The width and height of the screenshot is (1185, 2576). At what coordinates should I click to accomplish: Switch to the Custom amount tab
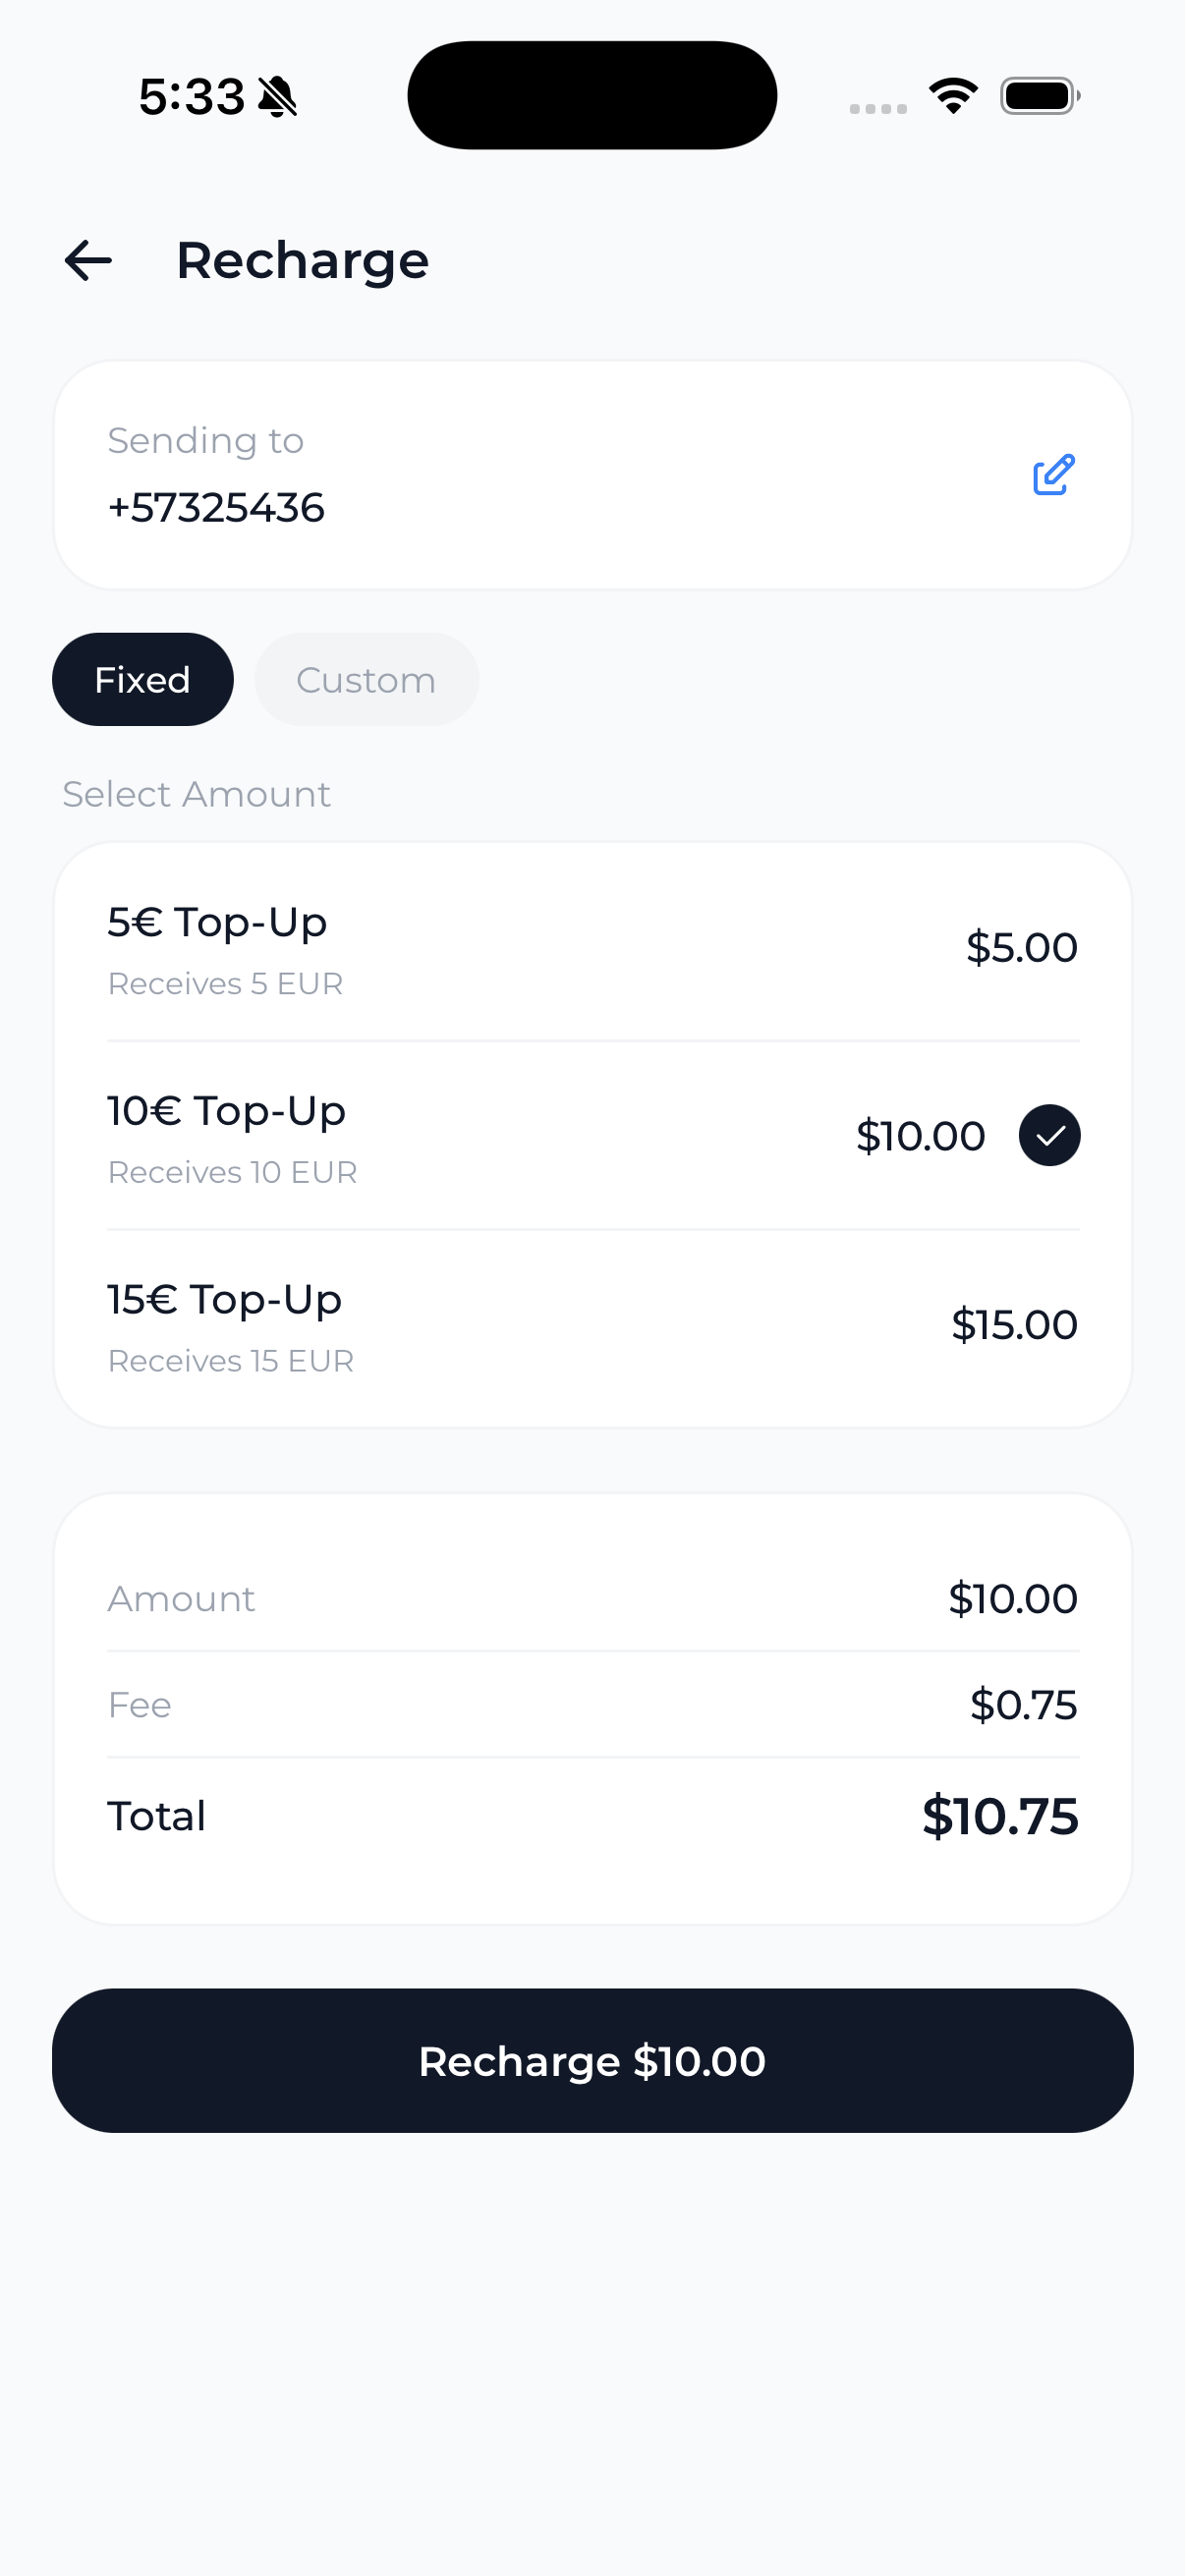(x=366, y=680)
